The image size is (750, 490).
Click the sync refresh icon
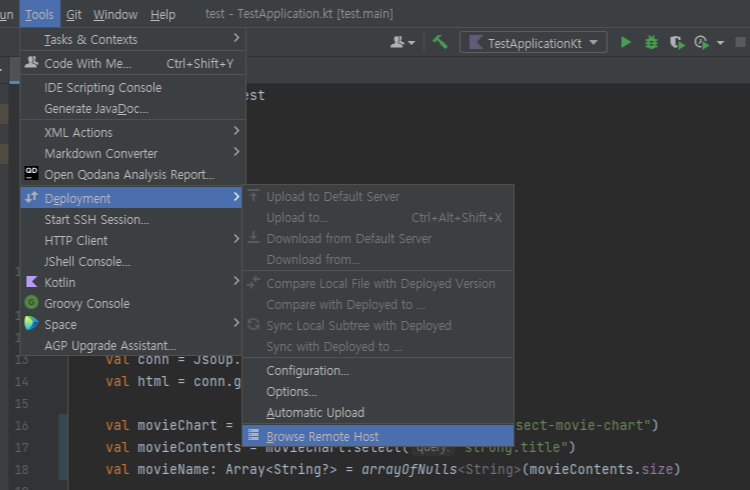click(x=254, y=324)
